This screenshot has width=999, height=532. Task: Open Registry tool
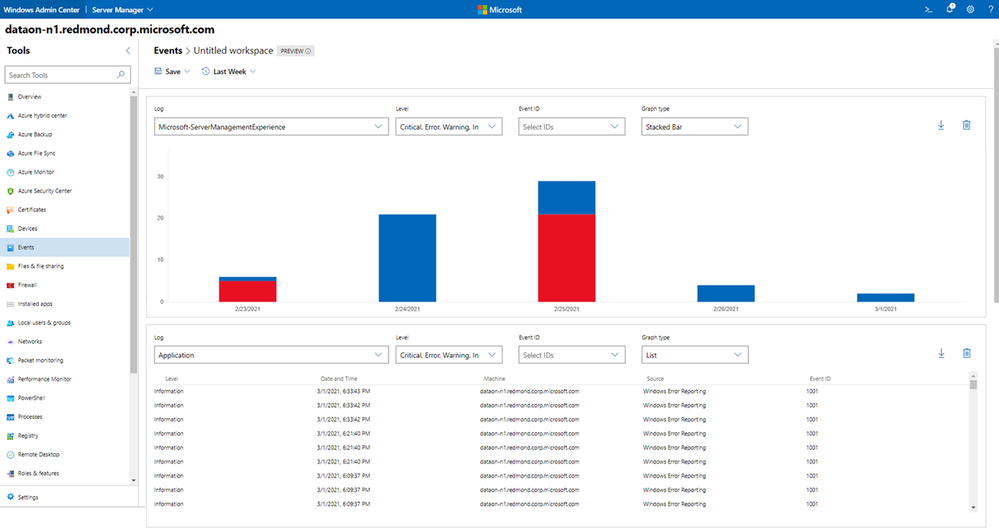click(28, 436)
